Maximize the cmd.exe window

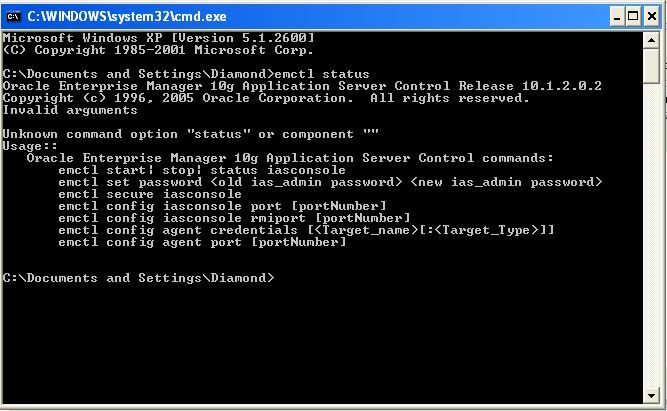point(631,15)
